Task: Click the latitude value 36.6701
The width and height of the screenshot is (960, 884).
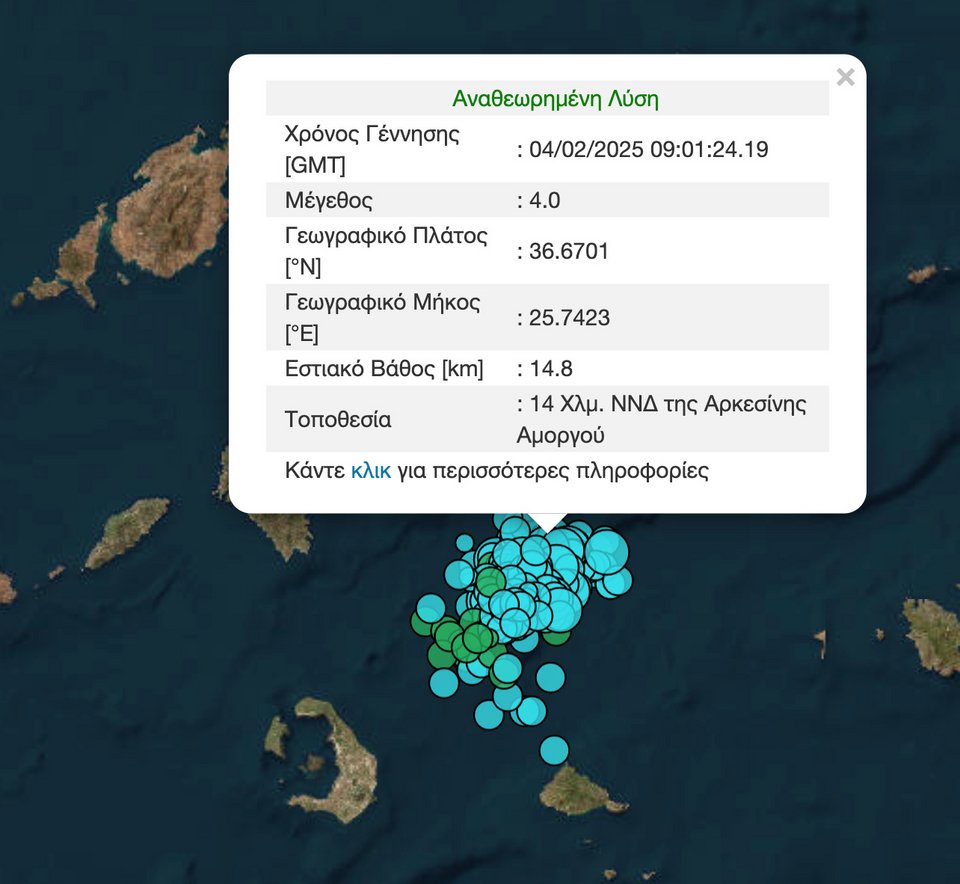Action: tap(568, 251)
